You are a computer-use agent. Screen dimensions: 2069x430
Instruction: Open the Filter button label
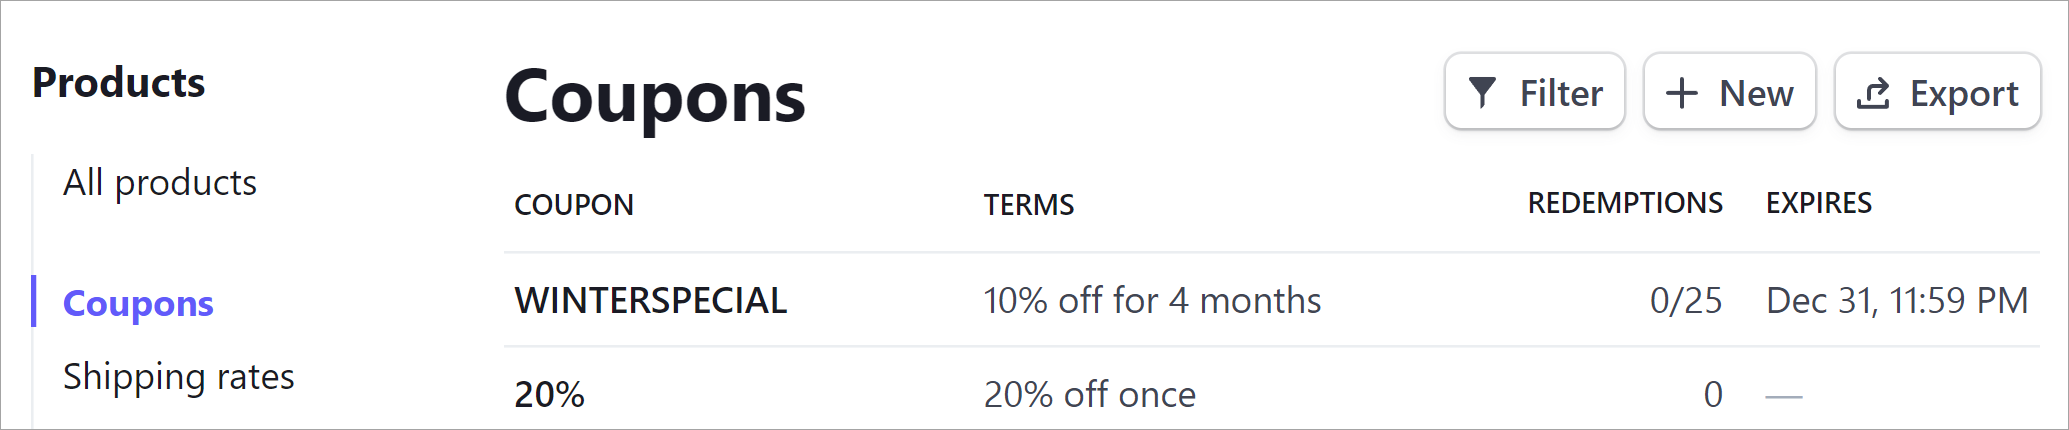pos(1561,93)
